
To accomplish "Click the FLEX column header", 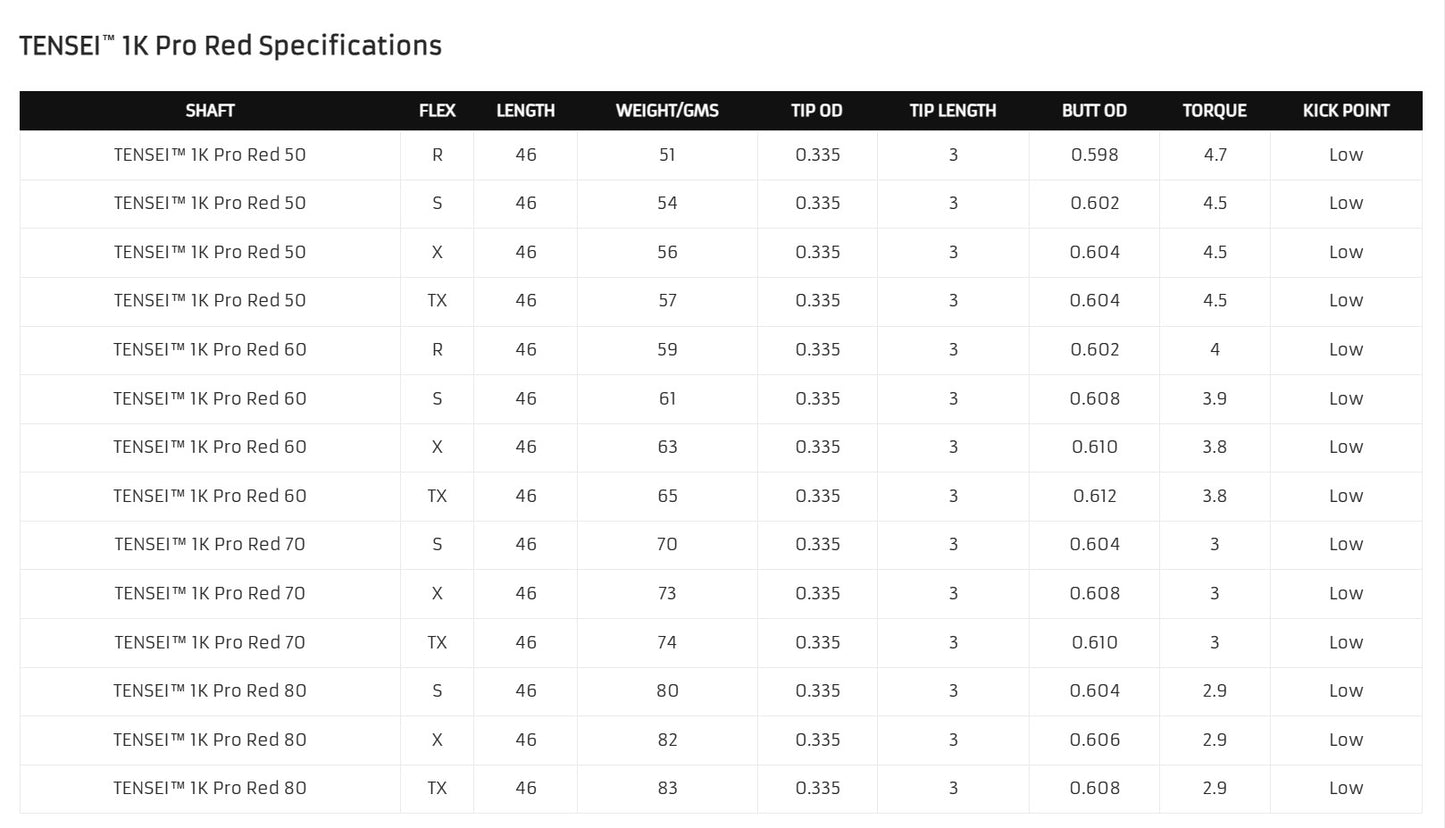I will [x=437, y=111].
